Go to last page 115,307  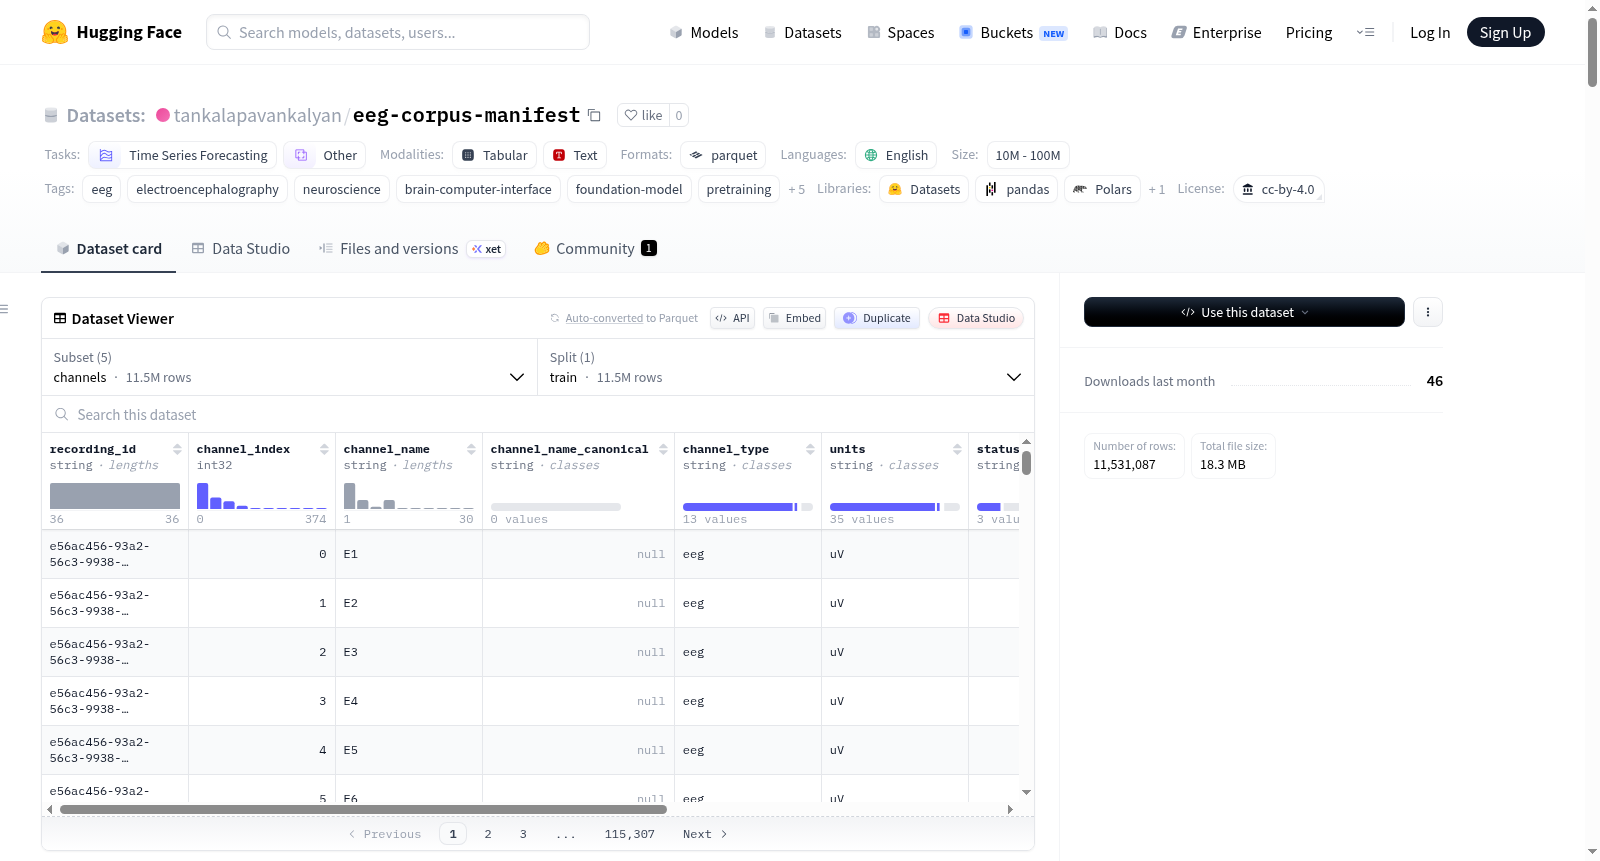click(629, 834)
